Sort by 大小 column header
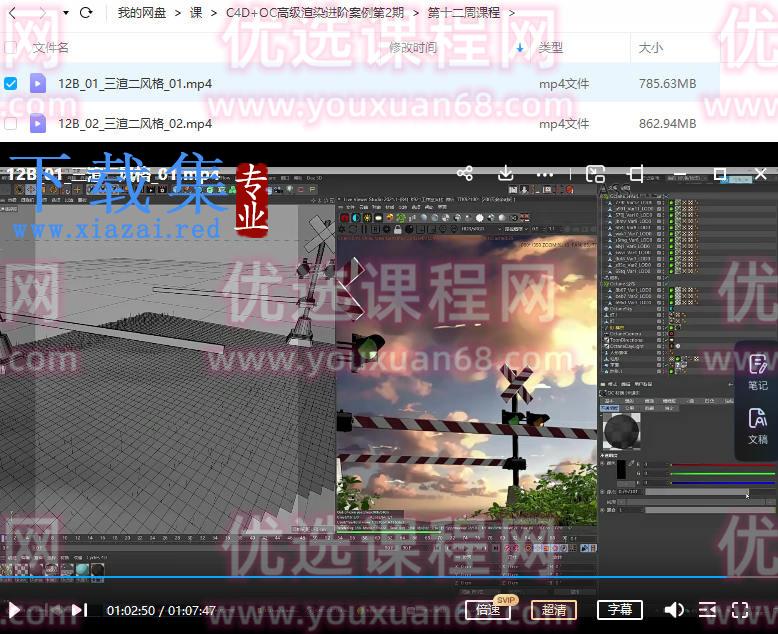 click(x=651, y=48)
